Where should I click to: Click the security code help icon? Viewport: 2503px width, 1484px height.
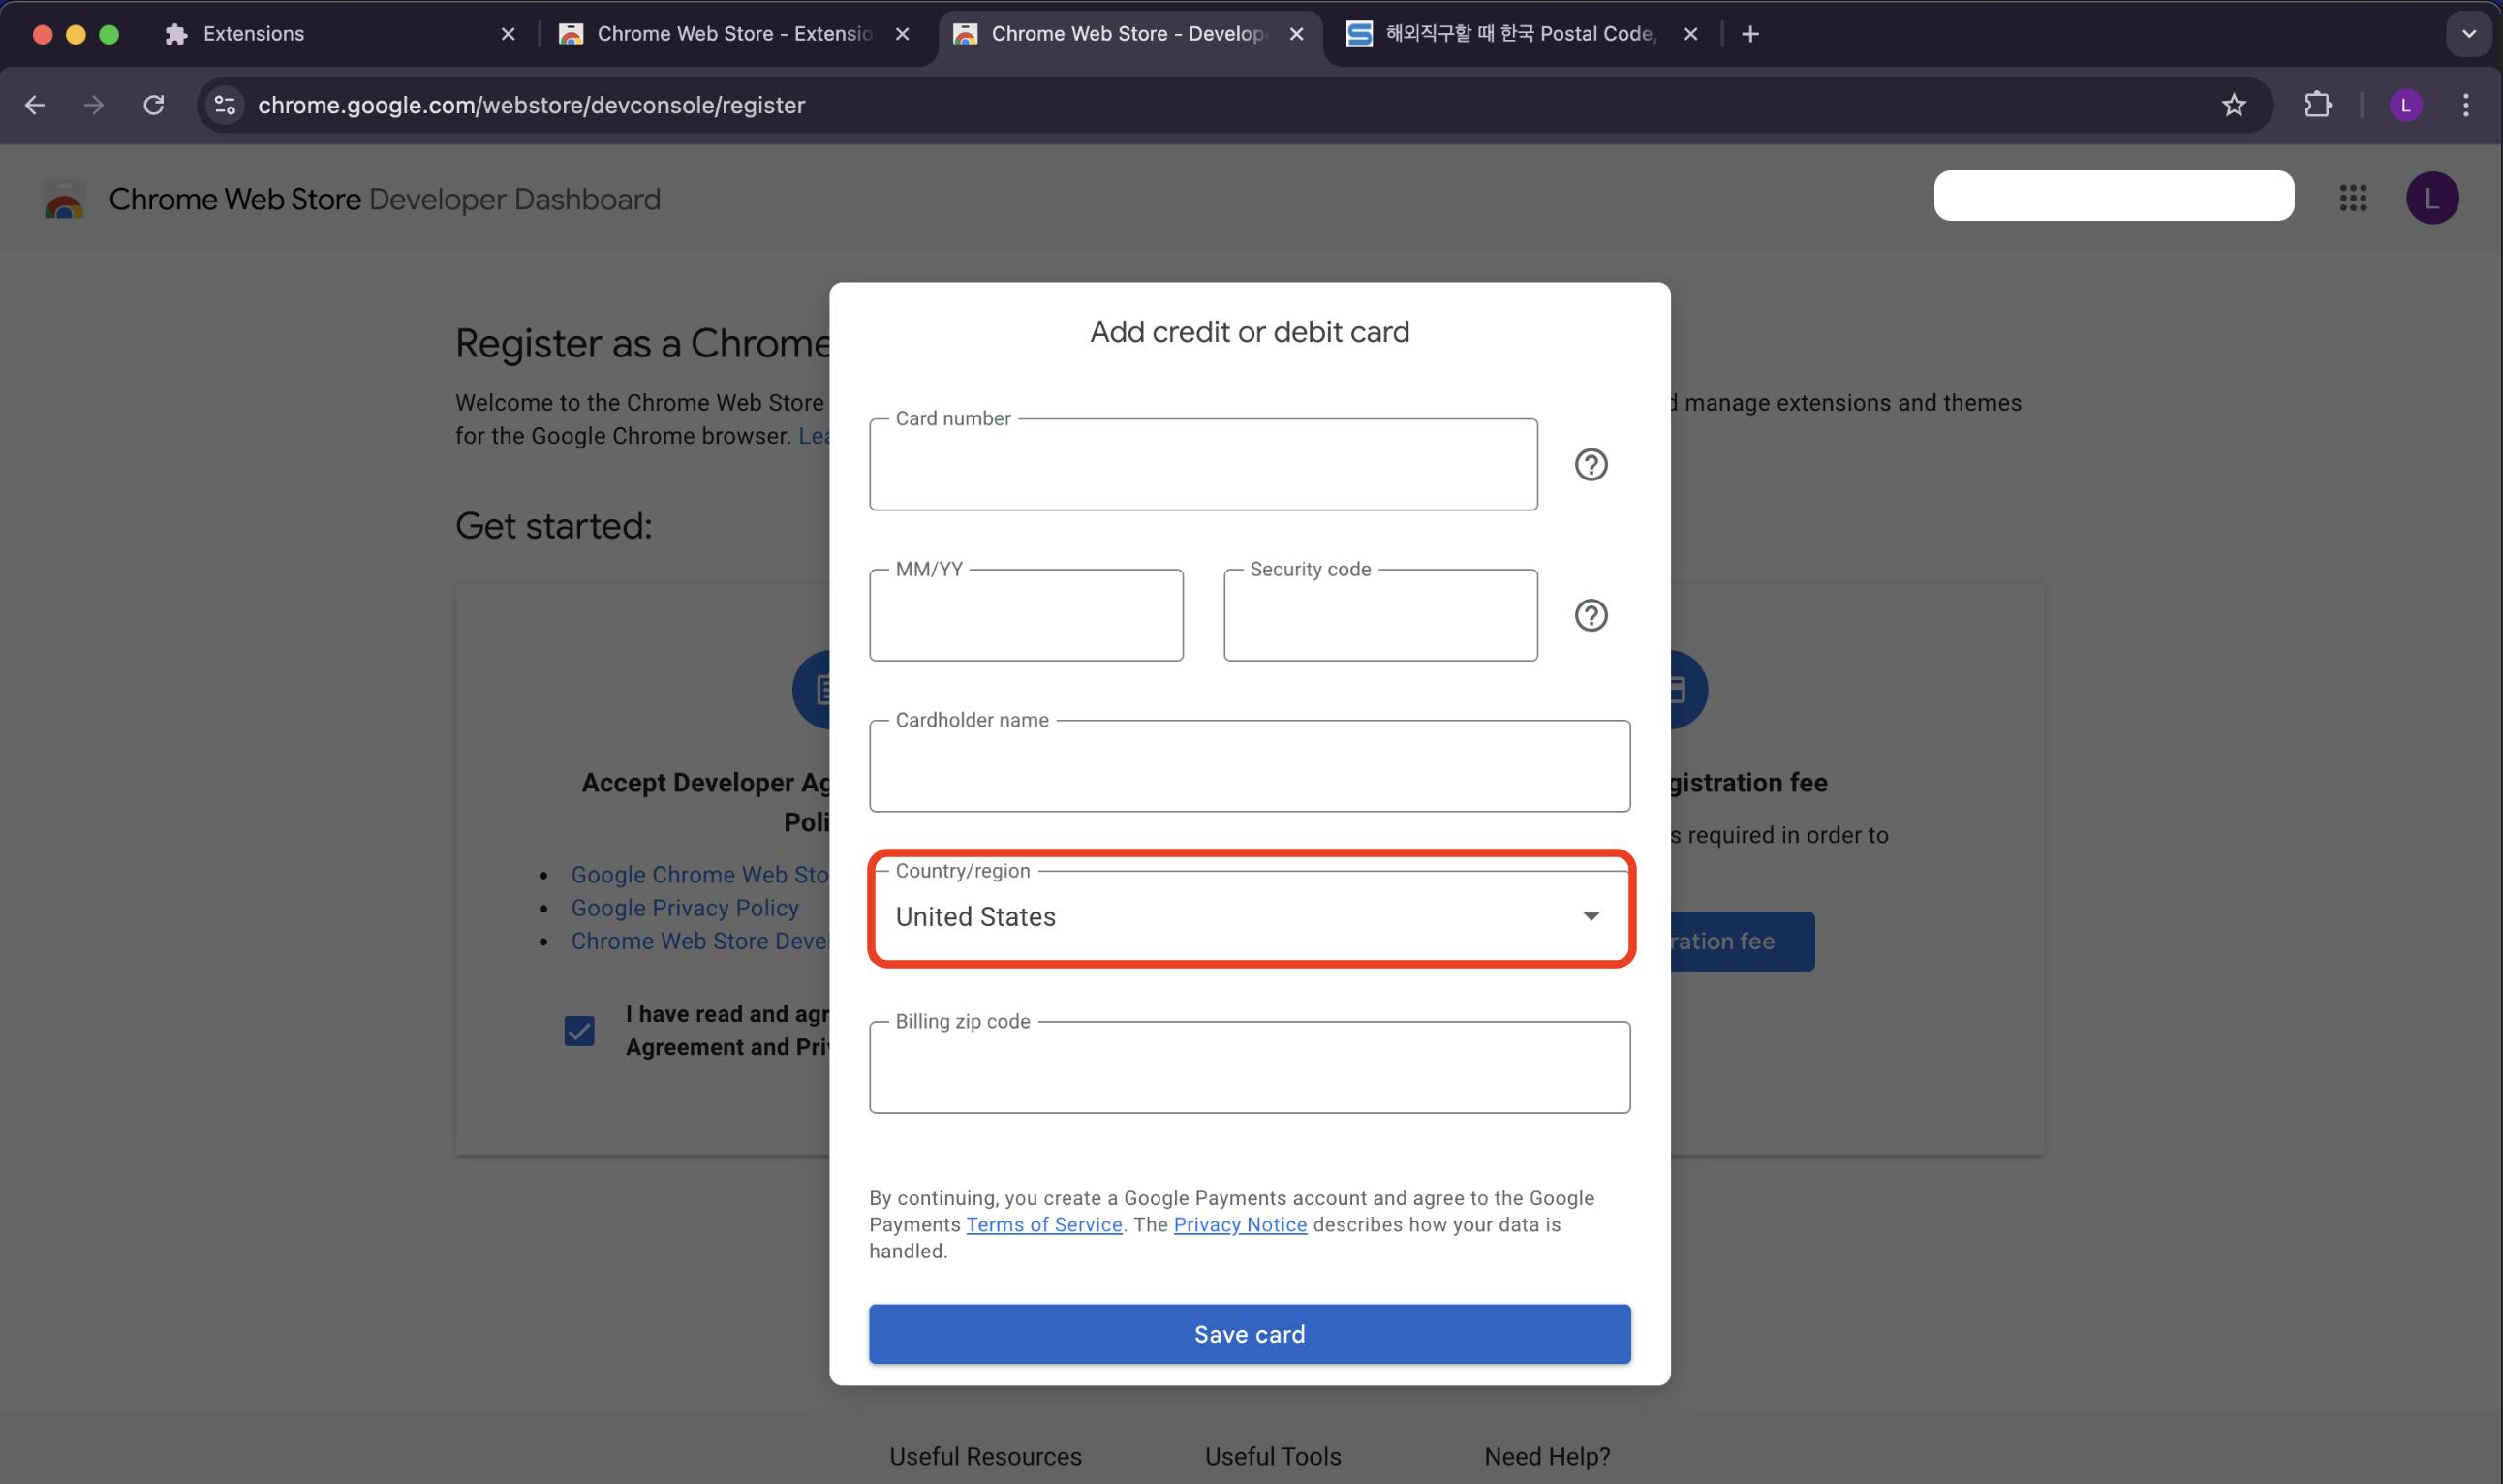click(1590, 615)
